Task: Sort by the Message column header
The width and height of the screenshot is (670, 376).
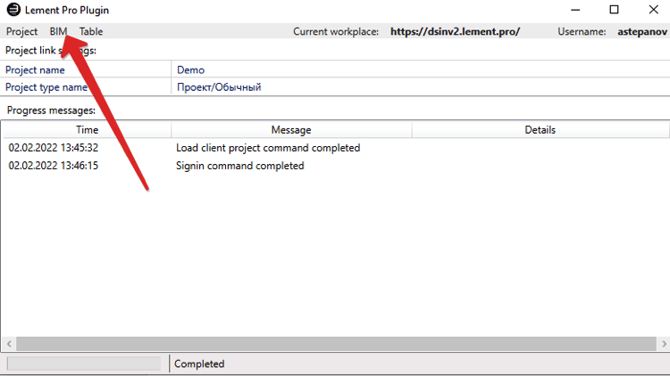Action: tap(291, 130)
